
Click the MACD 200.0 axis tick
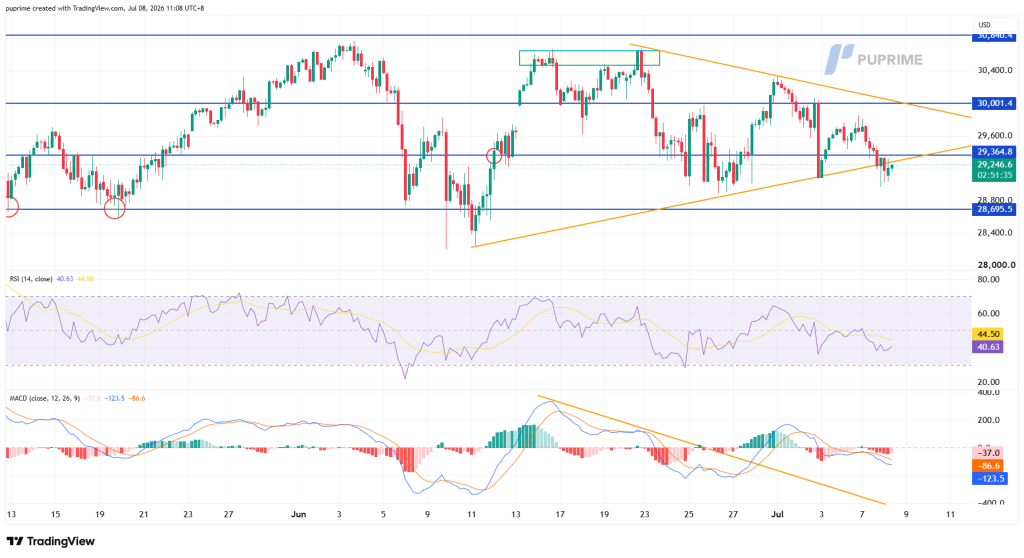[x=988, y=420]
